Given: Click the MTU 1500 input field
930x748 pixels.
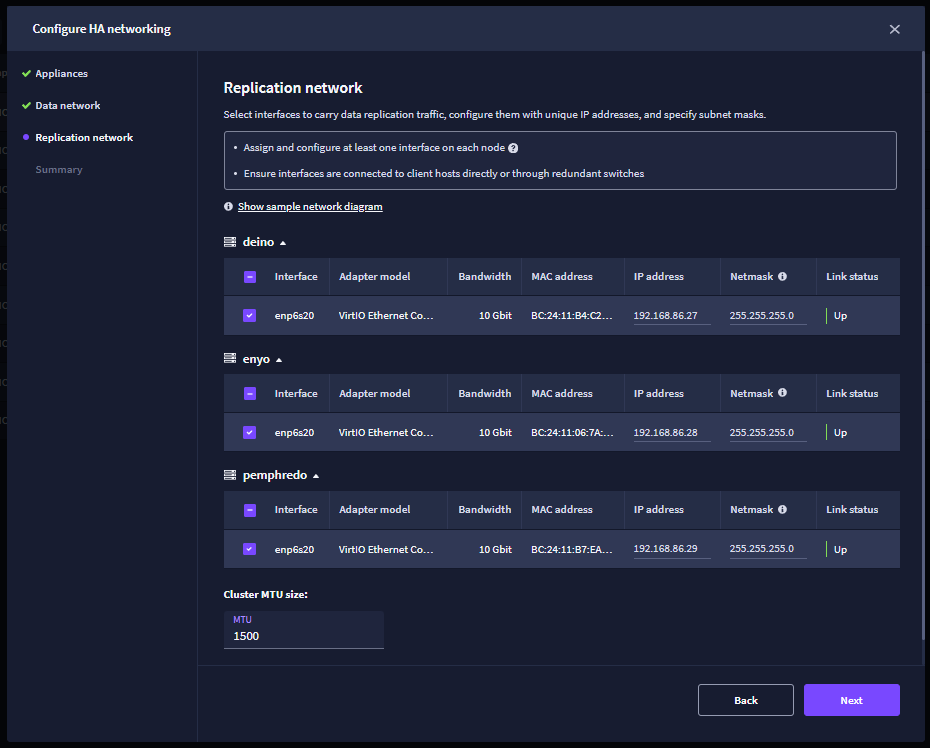Looking at the screenshot, I should click(304, 630).
